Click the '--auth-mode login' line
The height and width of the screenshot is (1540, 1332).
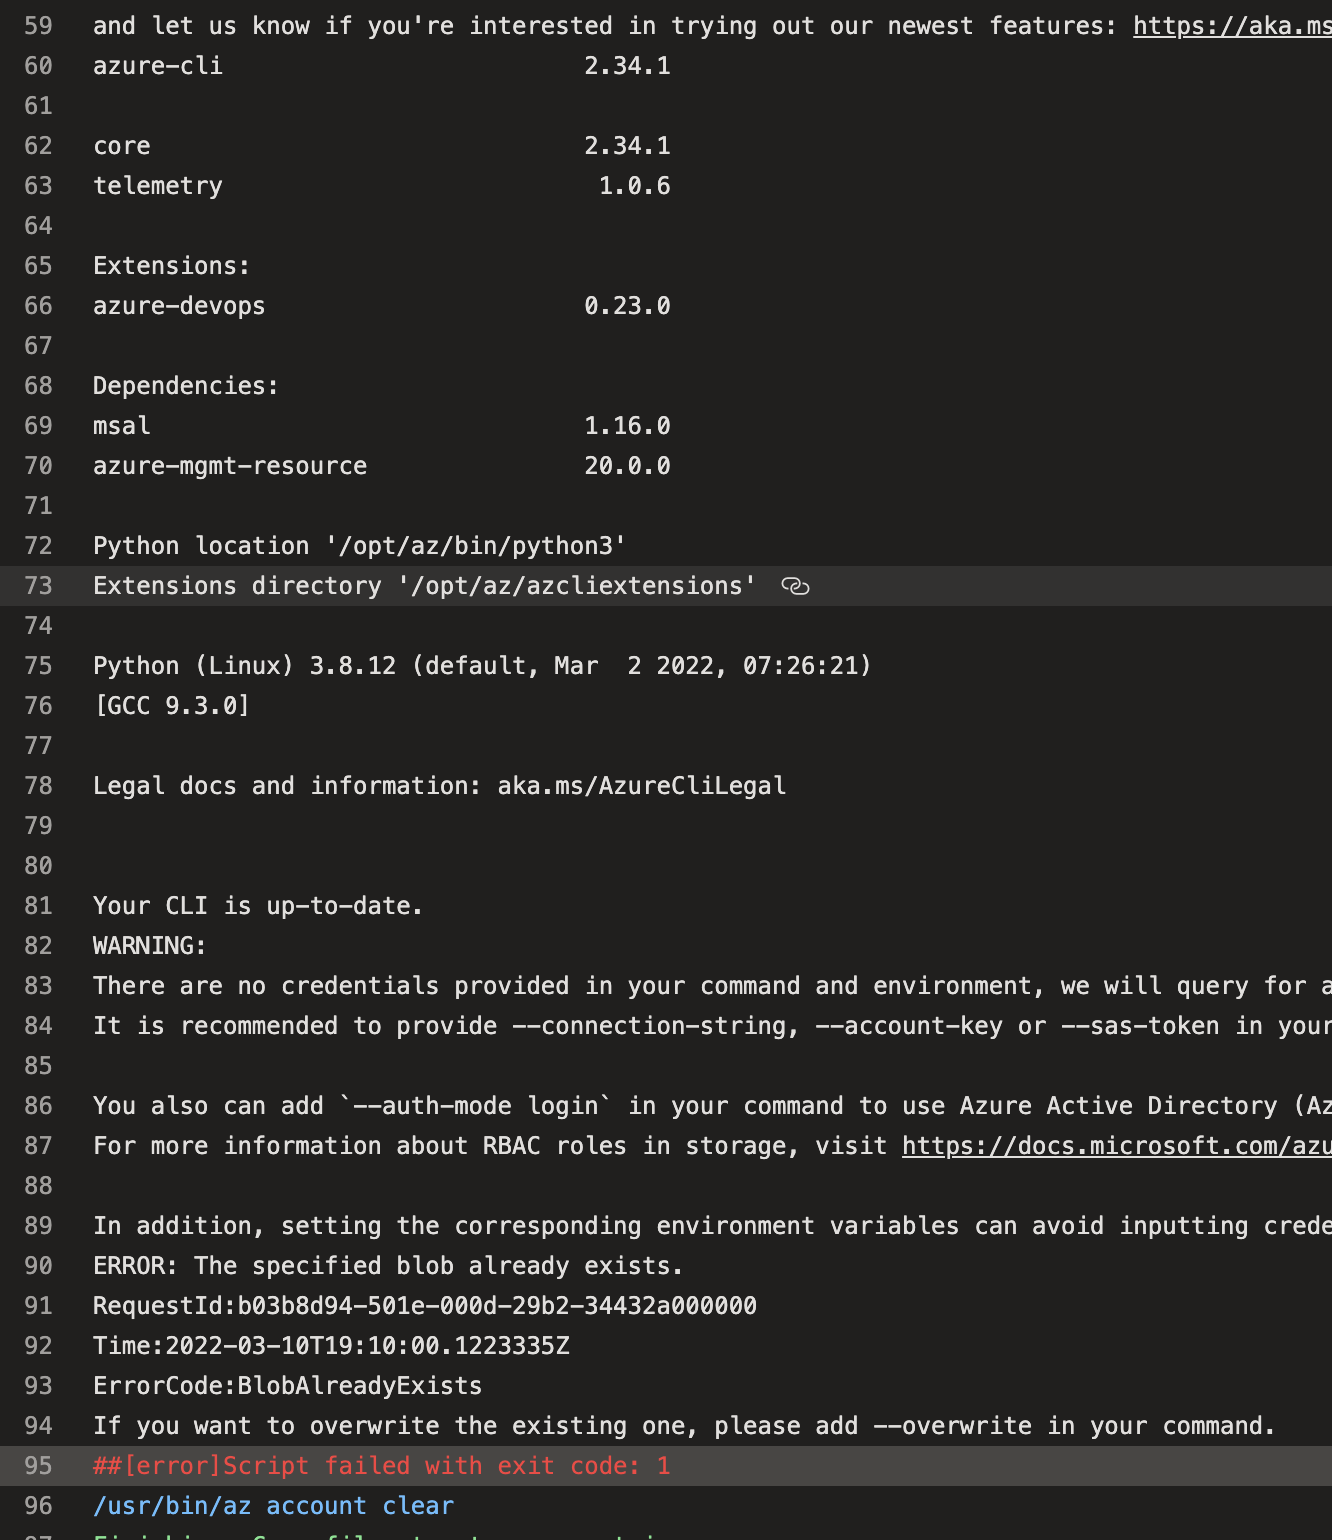[712, 1106]
